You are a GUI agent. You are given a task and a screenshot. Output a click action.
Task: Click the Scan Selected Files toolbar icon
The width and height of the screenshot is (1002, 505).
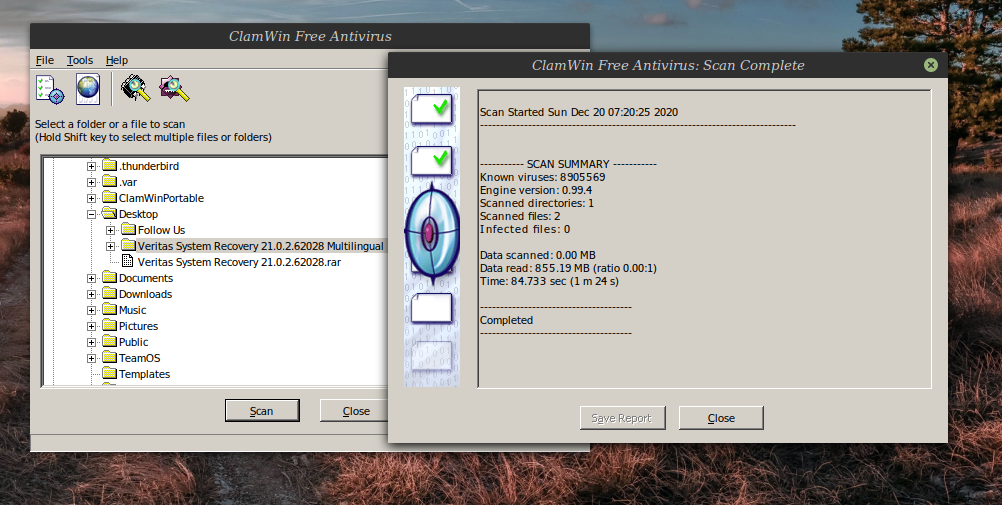click(x=174, y=88)
